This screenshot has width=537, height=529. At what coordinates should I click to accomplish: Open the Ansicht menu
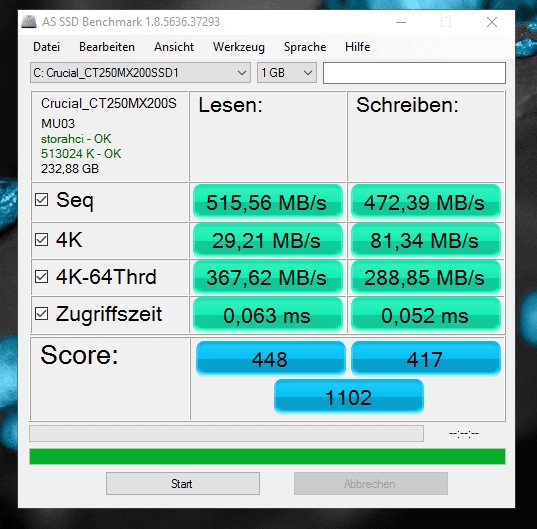coord(174,47)
